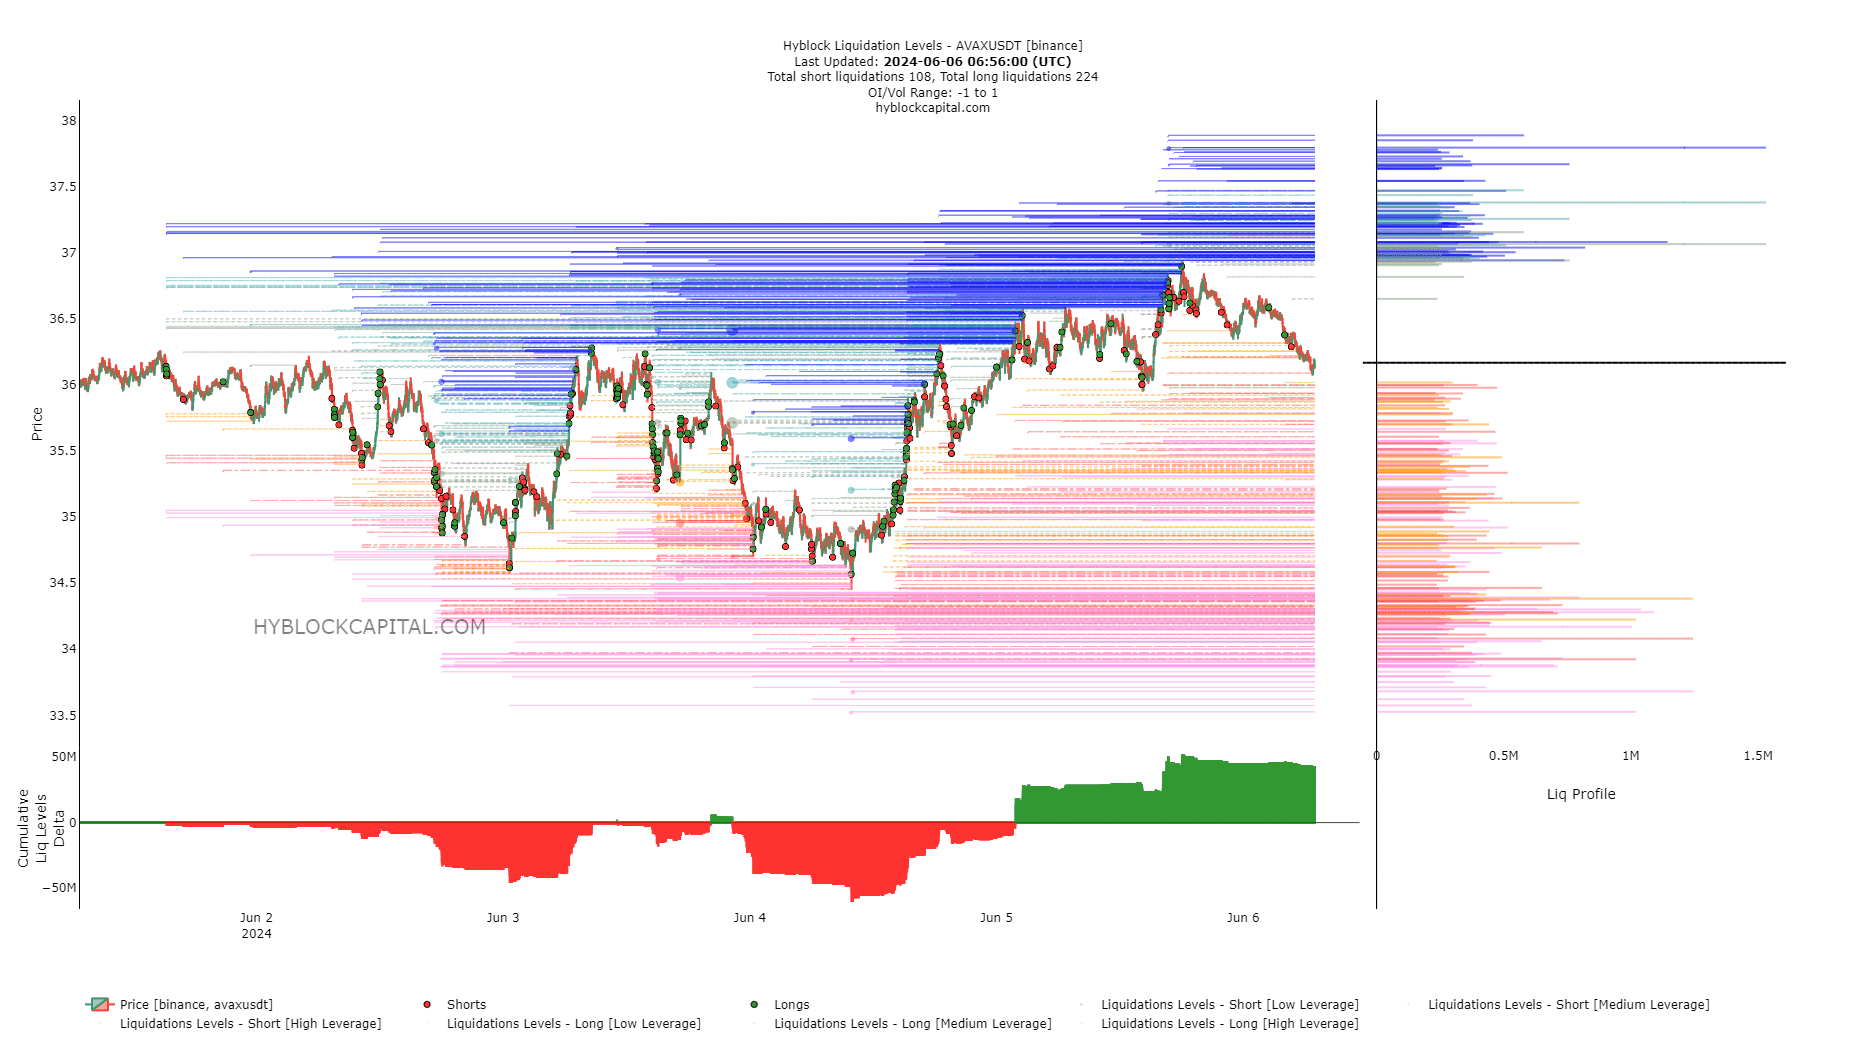The height and width of the screenshot is (1050, 1866).
Task: Click the 1M tick on Liq Profile axis
Action: (1631, 755)
